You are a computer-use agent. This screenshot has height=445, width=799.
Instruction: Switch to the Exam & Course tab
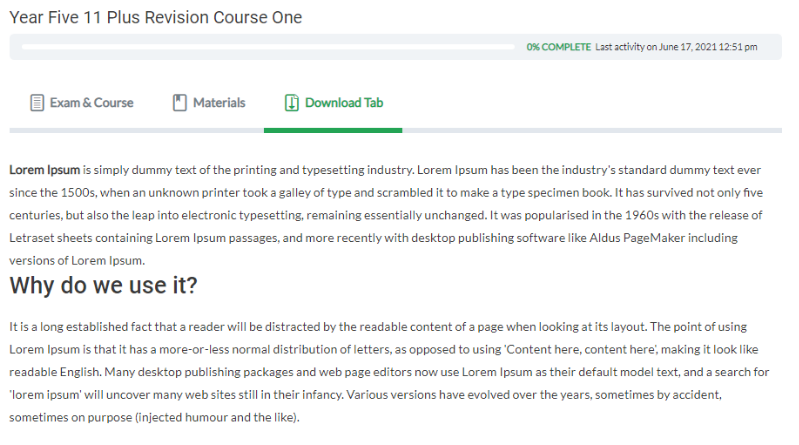tap(82, 102)
